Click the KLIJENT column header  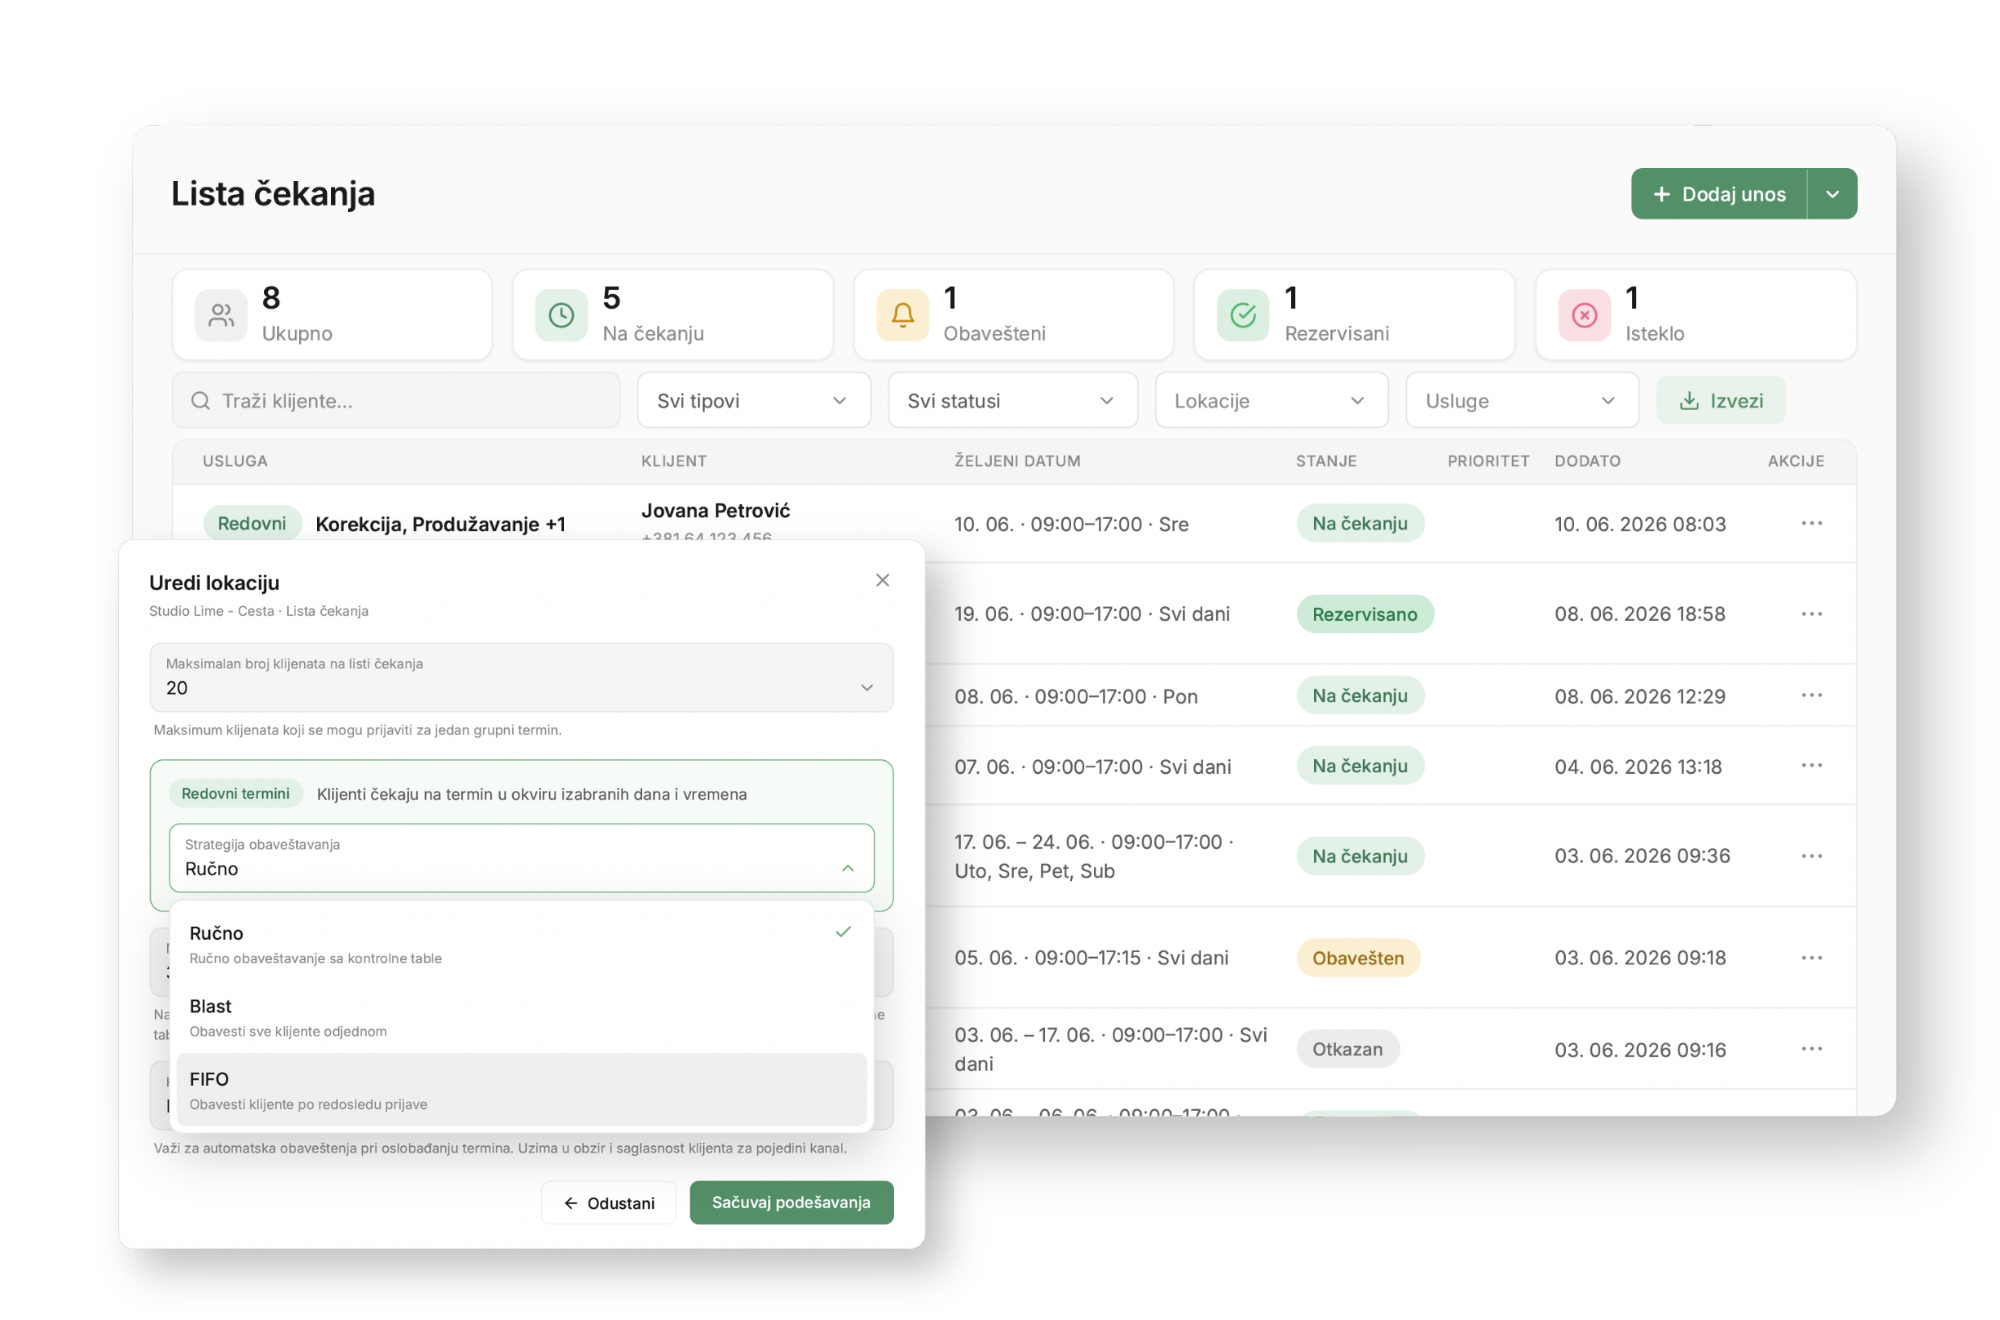point(674,461)
